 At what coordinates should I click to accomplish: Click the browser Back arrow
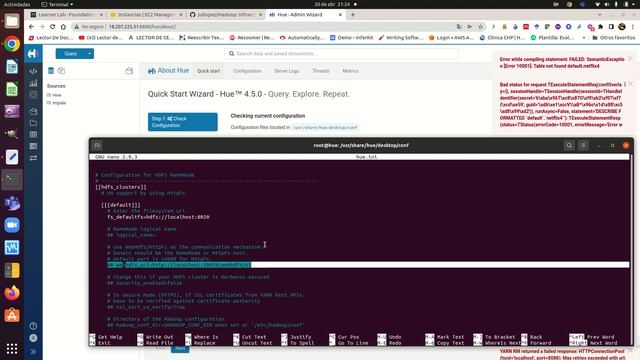[31, 27]
